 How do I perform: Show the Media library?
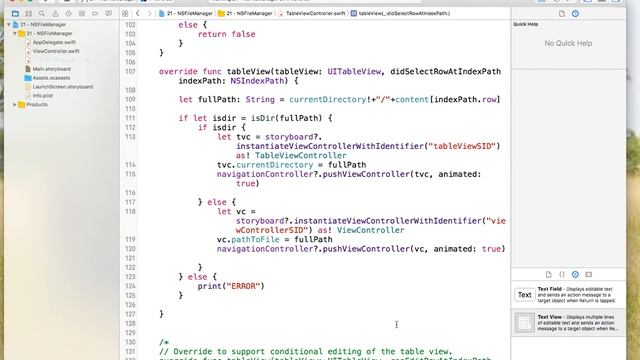(x=588, y=274)
